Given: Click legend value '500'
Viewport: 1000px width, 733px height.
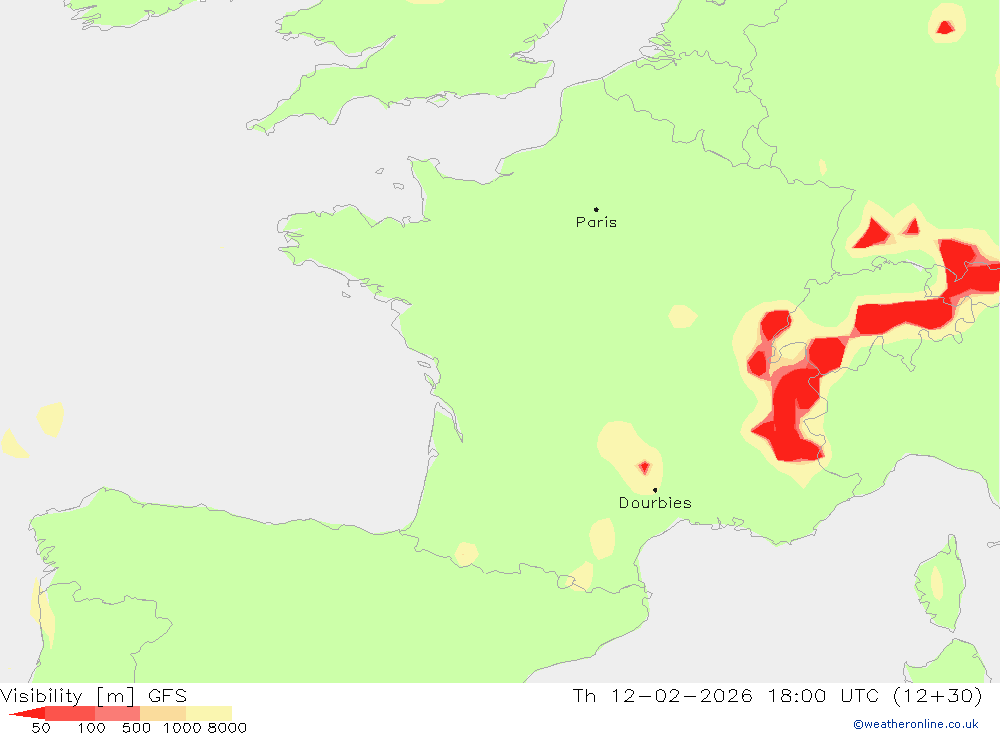Looking at the screenshot, I should tap(136, 727).
